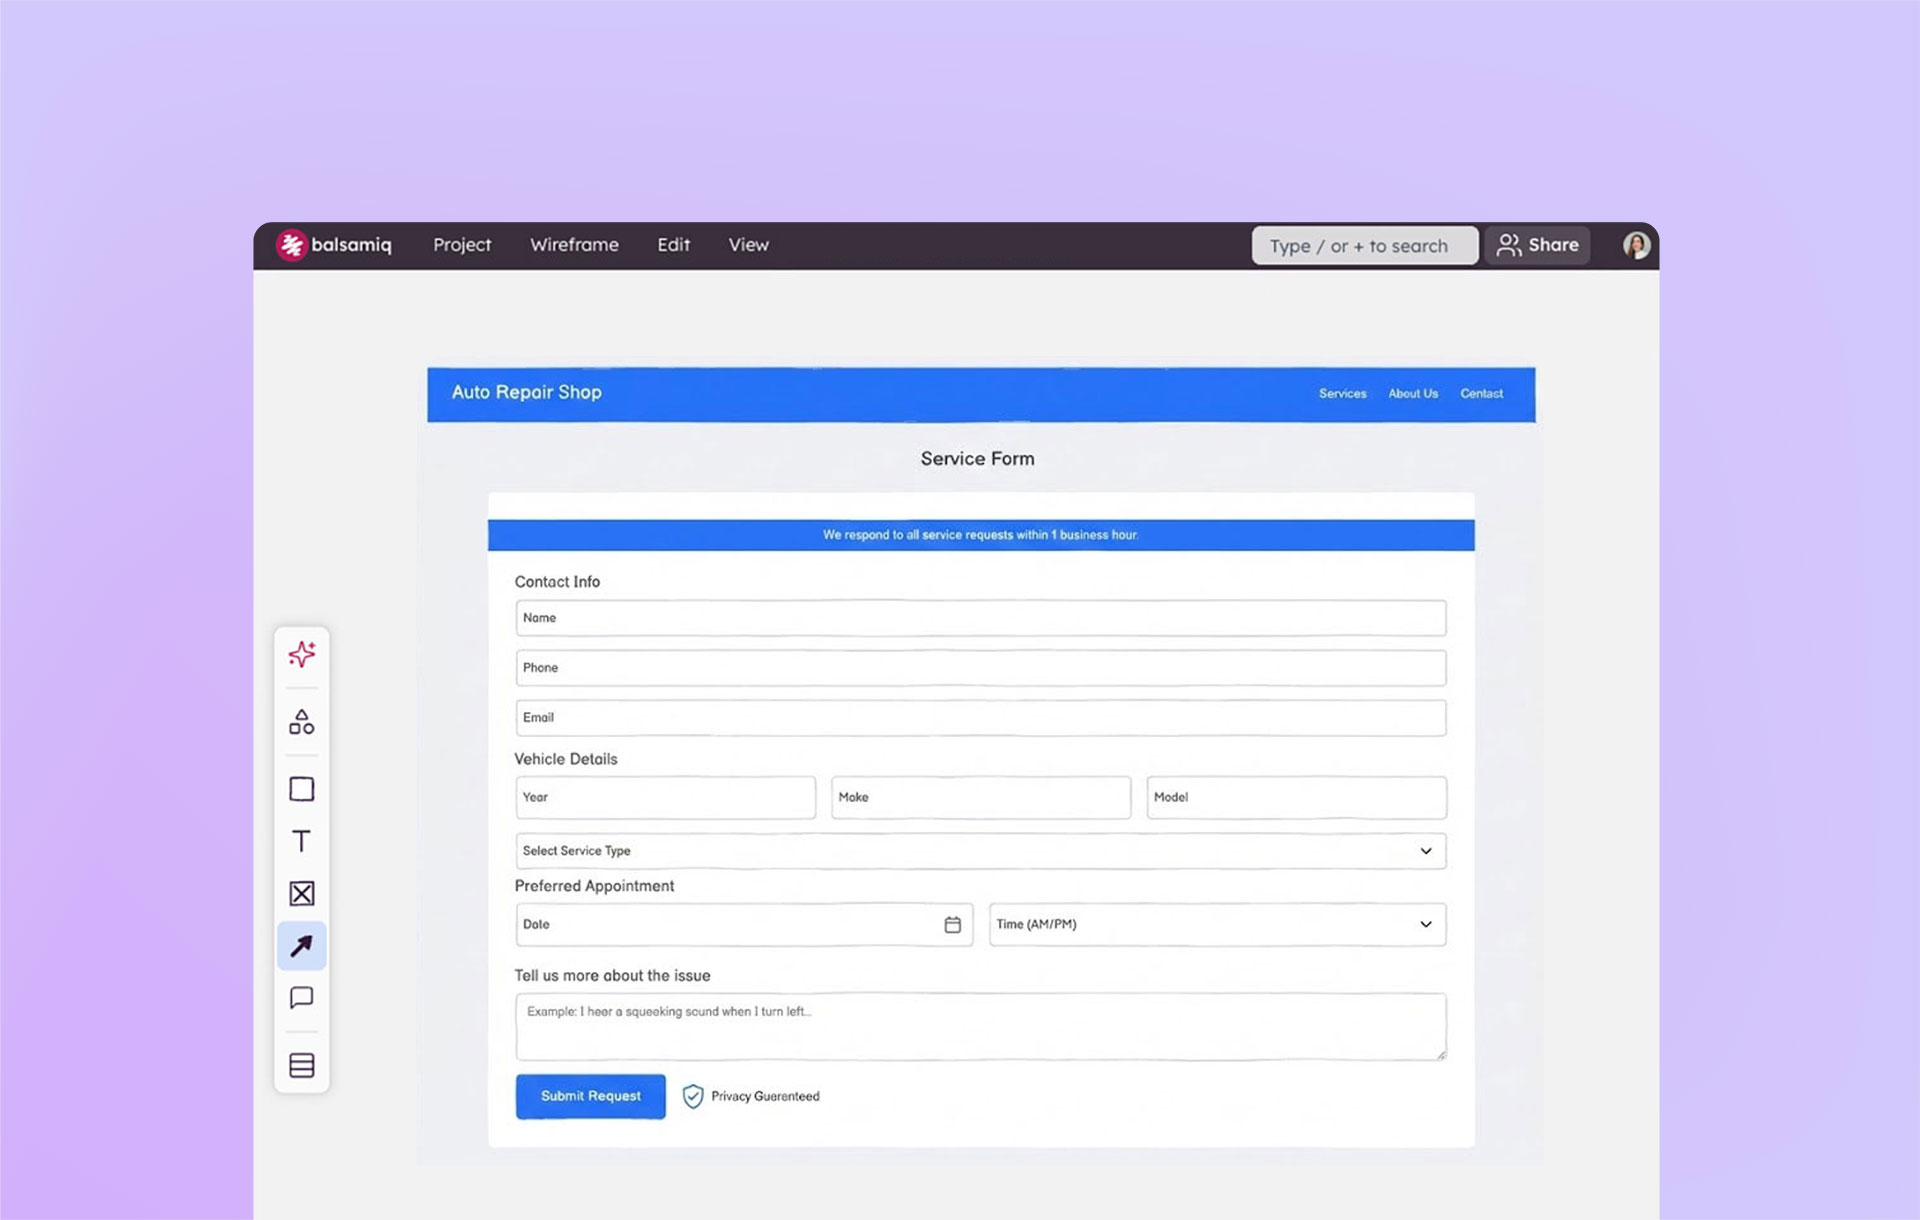Select the Text tool in the sidebar
Image resolution: width=1920 pixels, height=1220 pixels.
pyautogui.click(x=301, y=841)
